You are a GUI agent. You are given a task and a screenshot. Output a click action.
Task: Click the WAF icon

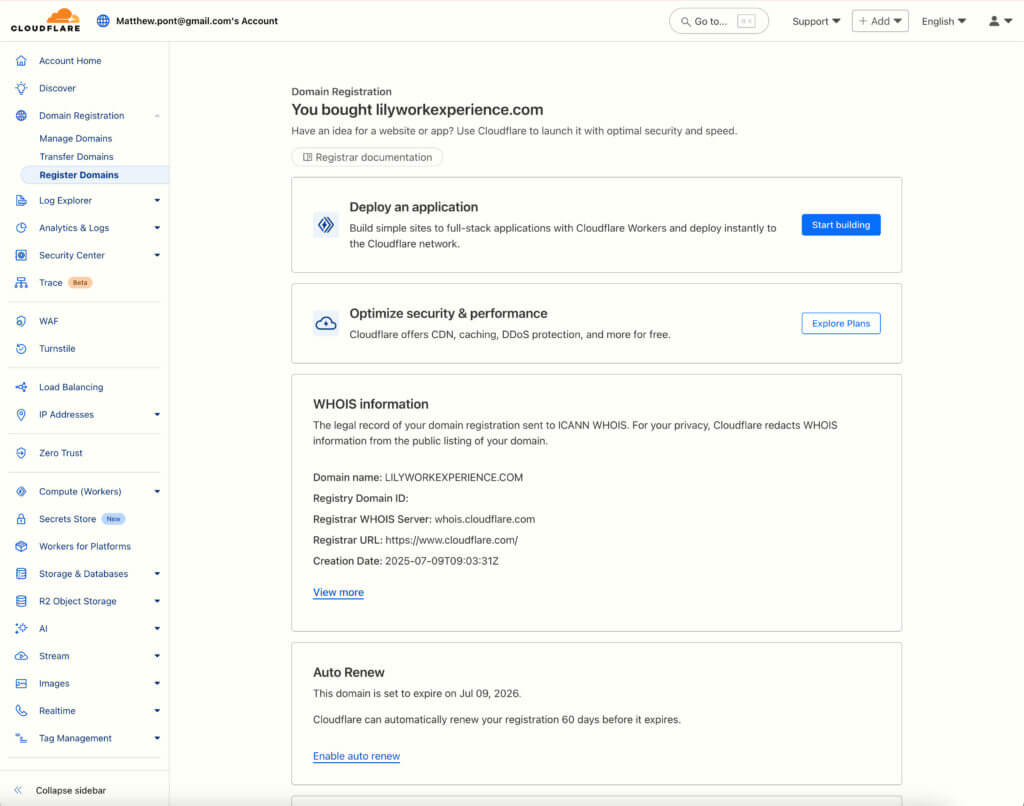(x=21, y=321)
